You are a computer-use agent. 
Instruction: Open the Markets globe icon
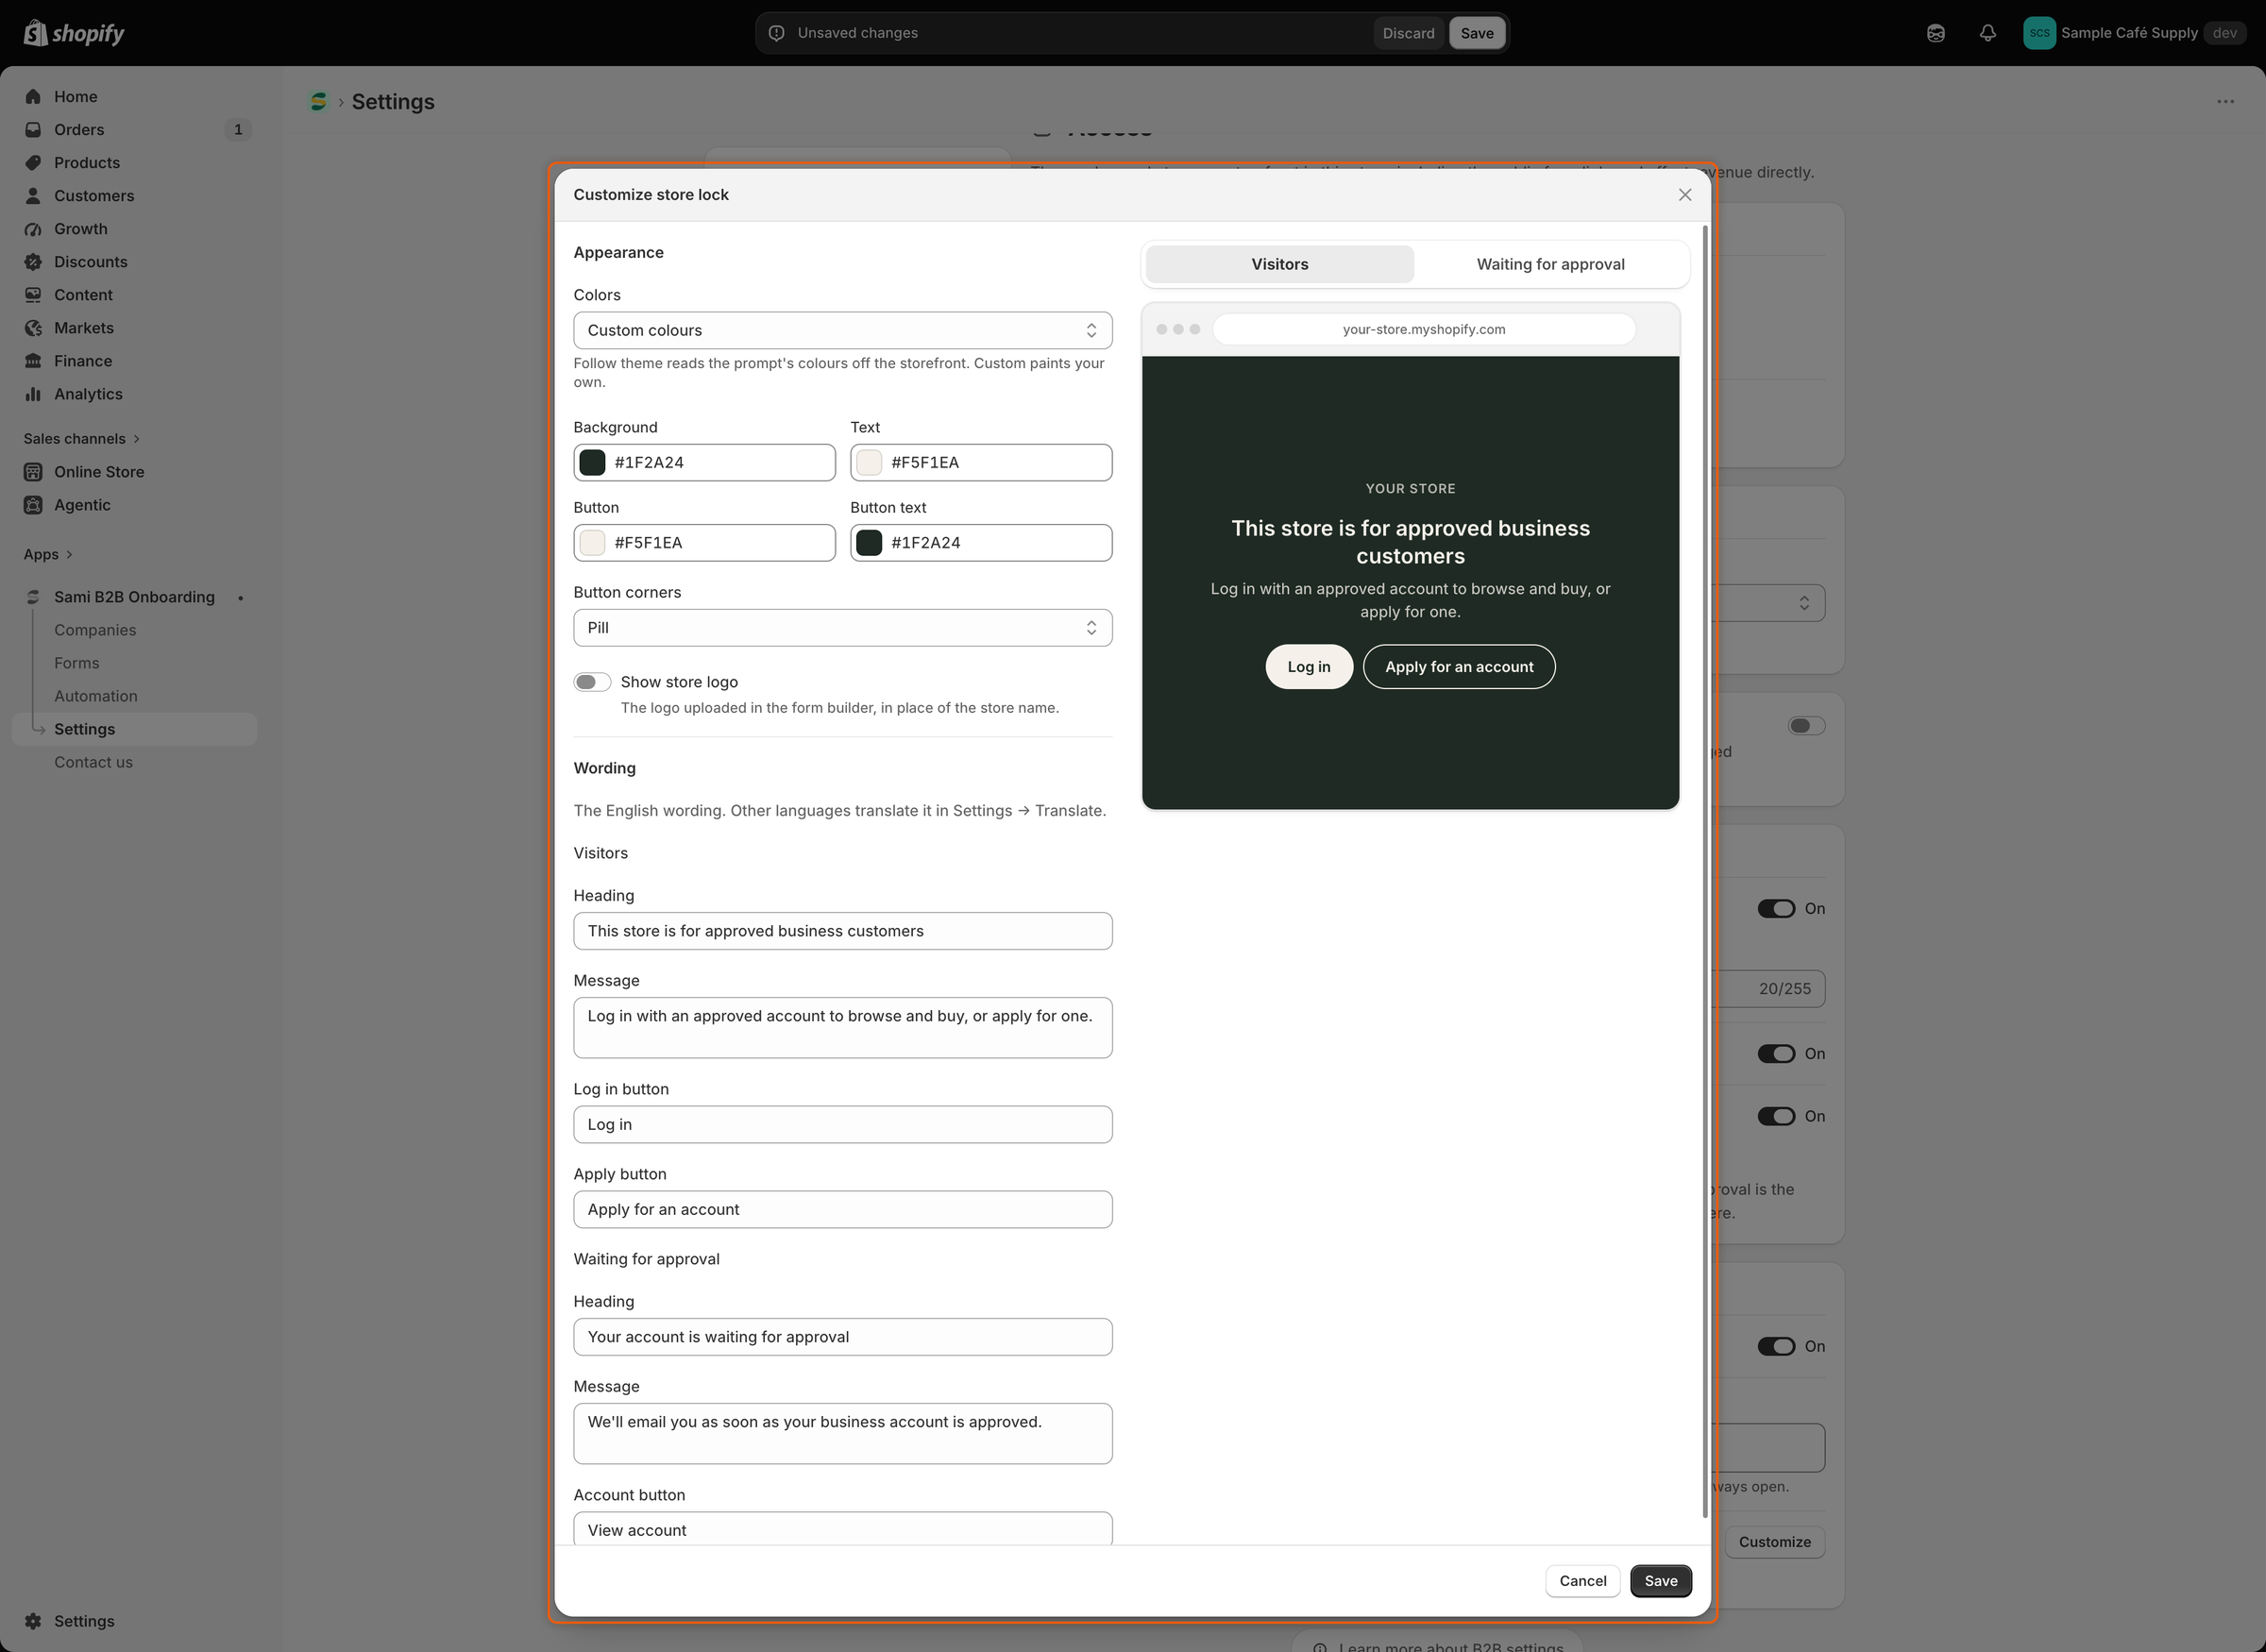[33, 327]
